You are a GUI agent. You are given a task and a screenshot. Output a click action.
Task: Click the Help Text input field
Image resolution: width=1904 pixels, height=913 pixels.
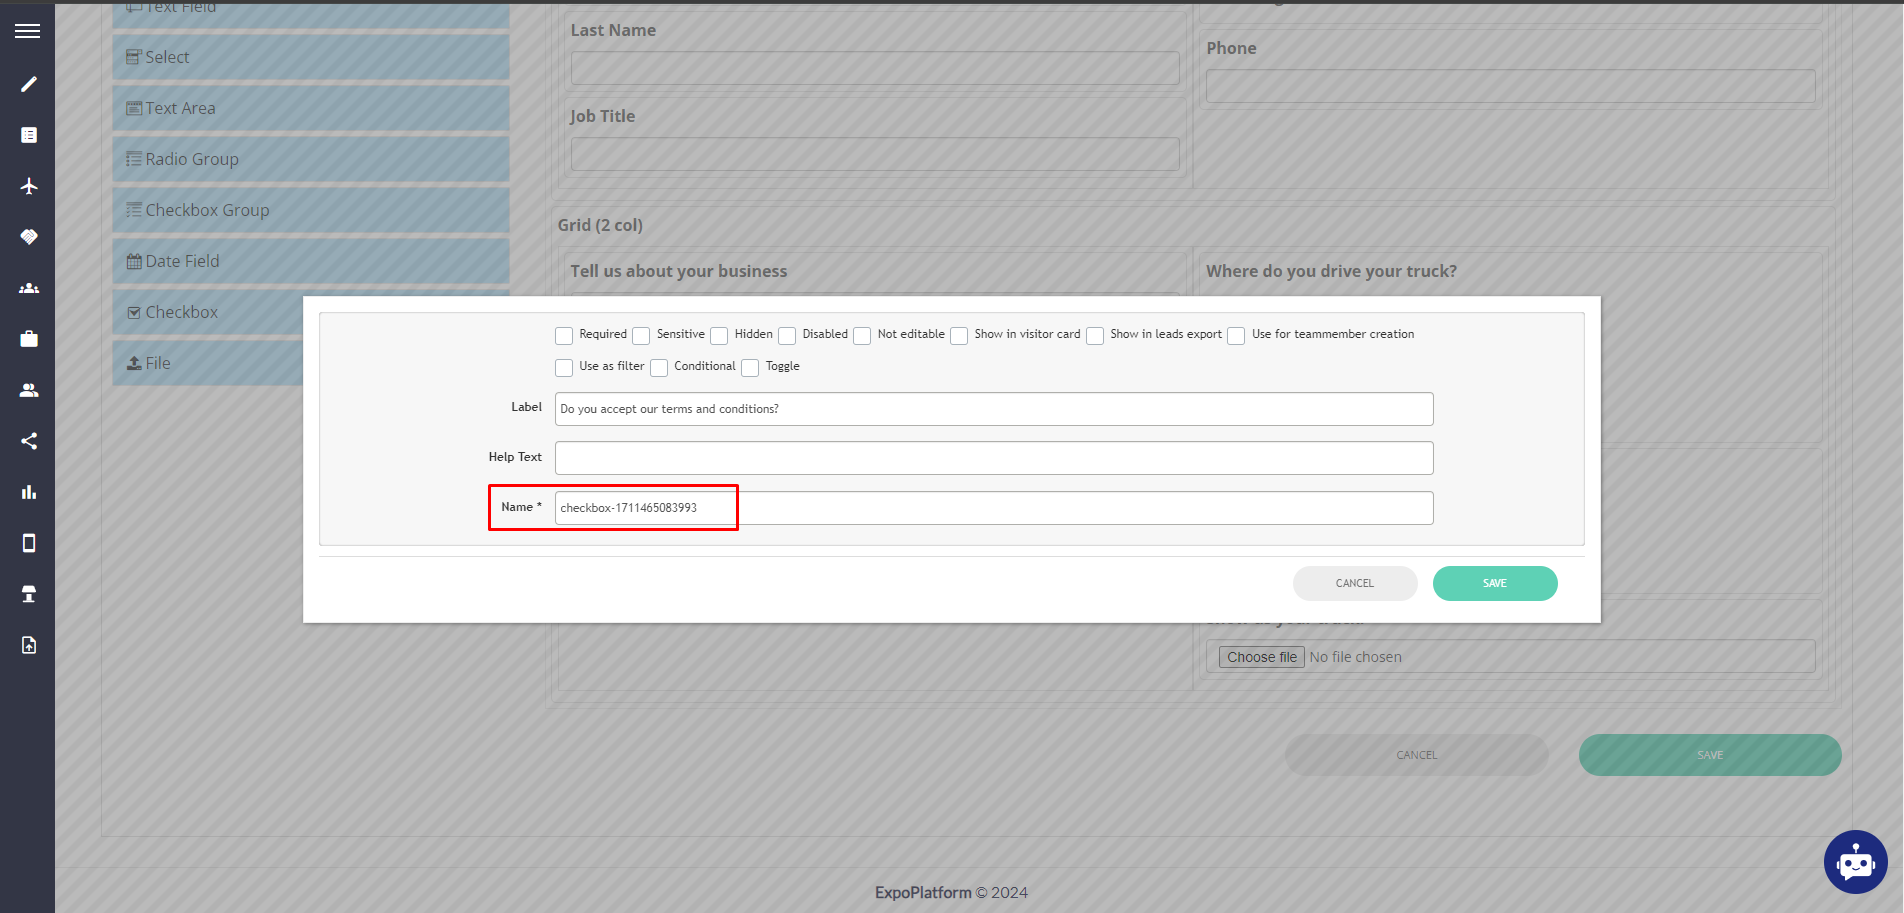pos(993,457)
